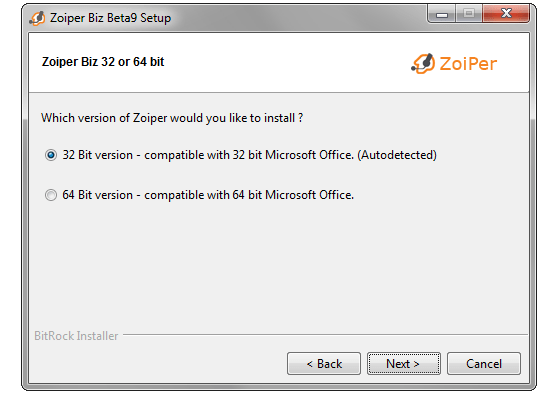Click the greyed-out maximize button
The height and width of the screenshot is (414, 554).
[x=469, y=14]
